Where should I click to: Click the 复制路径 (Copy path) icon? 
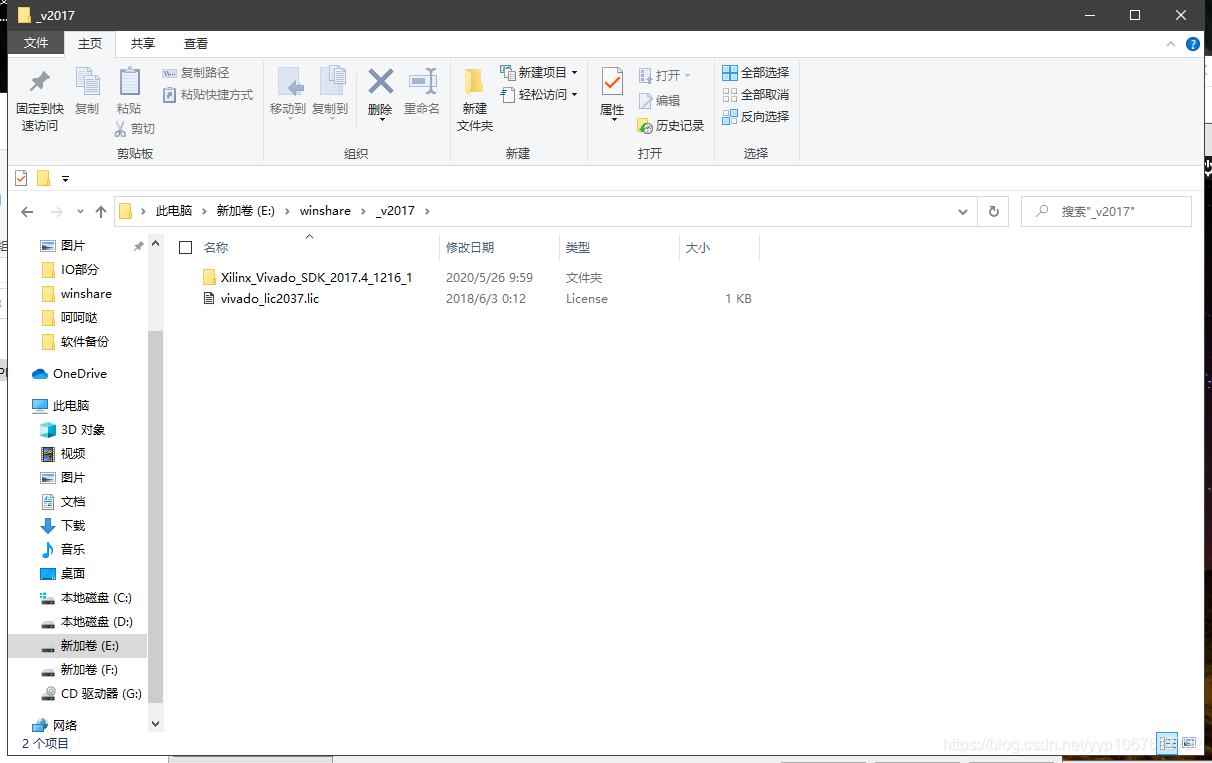tap(197, 73)
